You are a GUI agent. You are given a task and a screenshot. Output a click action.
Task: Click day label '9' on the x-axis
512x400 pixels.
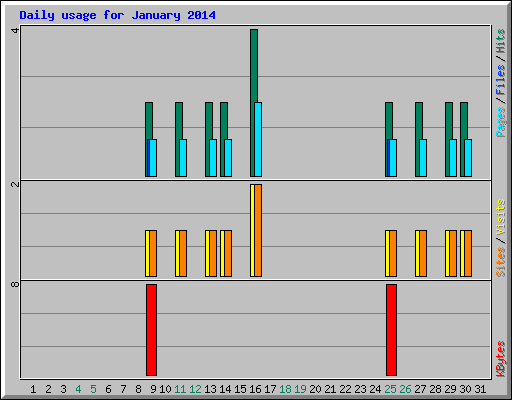pos(153,389)
